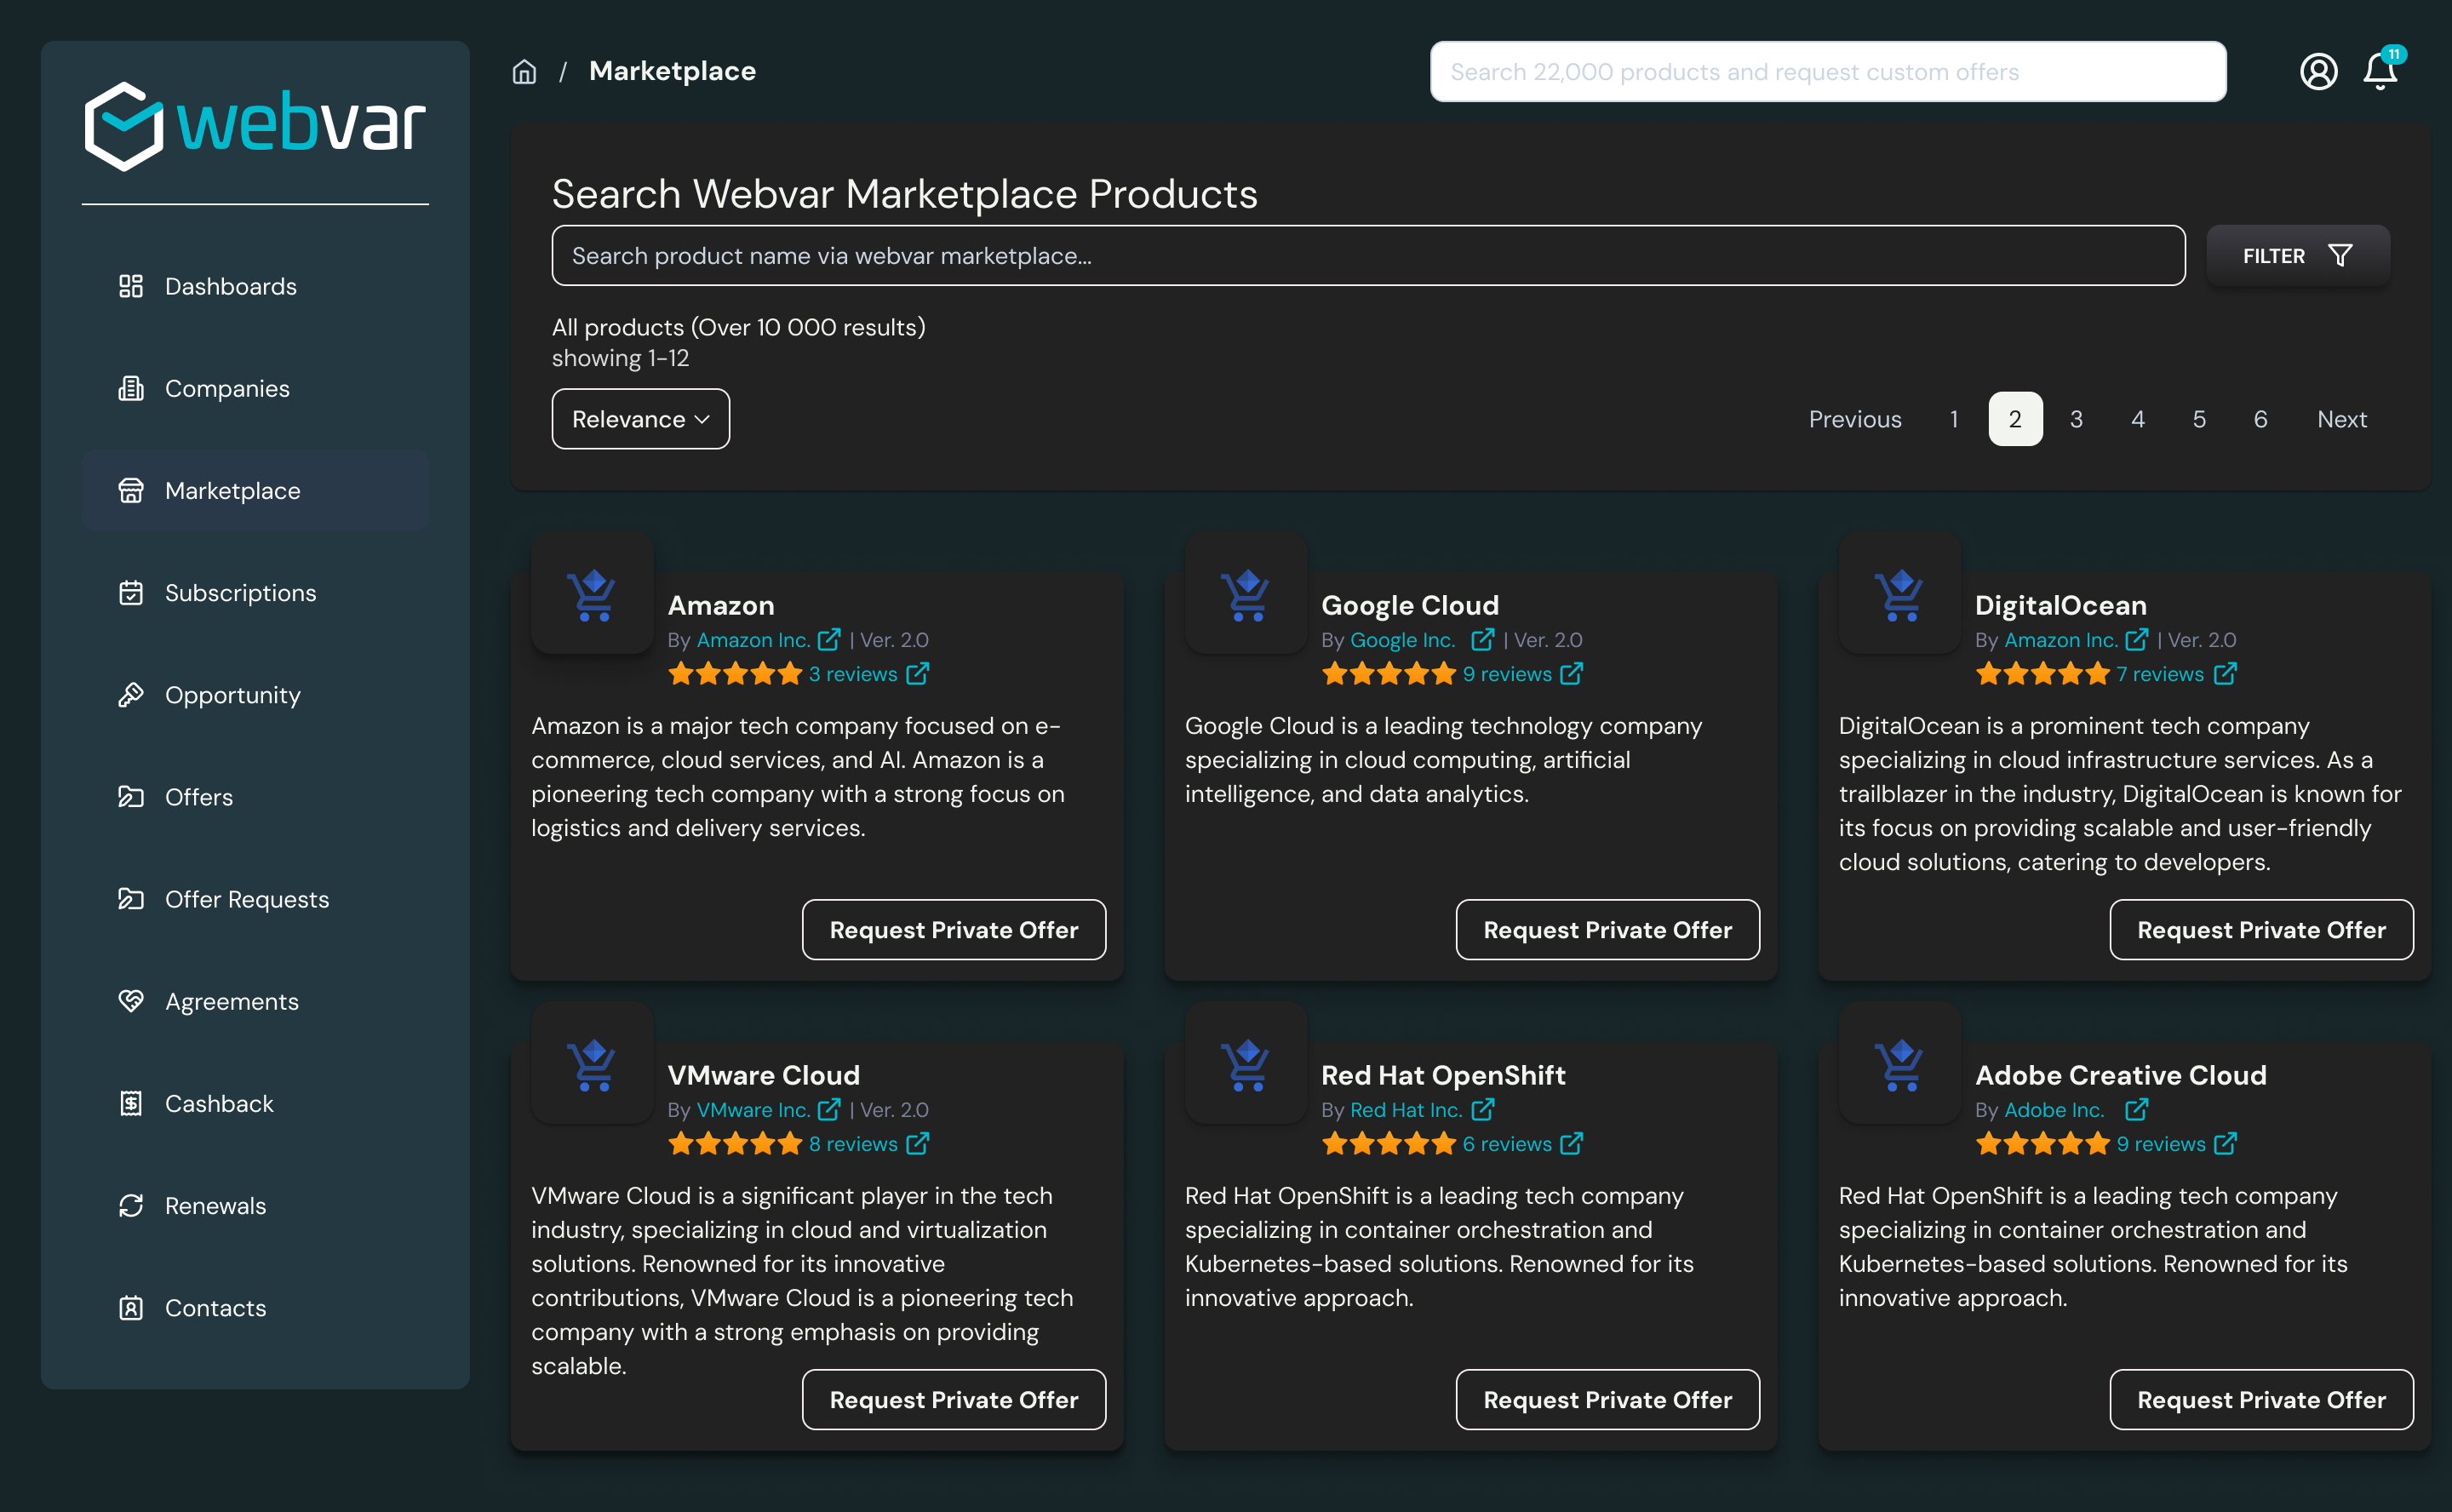Open the user profile icon
The image size is (2452, 1512).
pos(2318,72)
